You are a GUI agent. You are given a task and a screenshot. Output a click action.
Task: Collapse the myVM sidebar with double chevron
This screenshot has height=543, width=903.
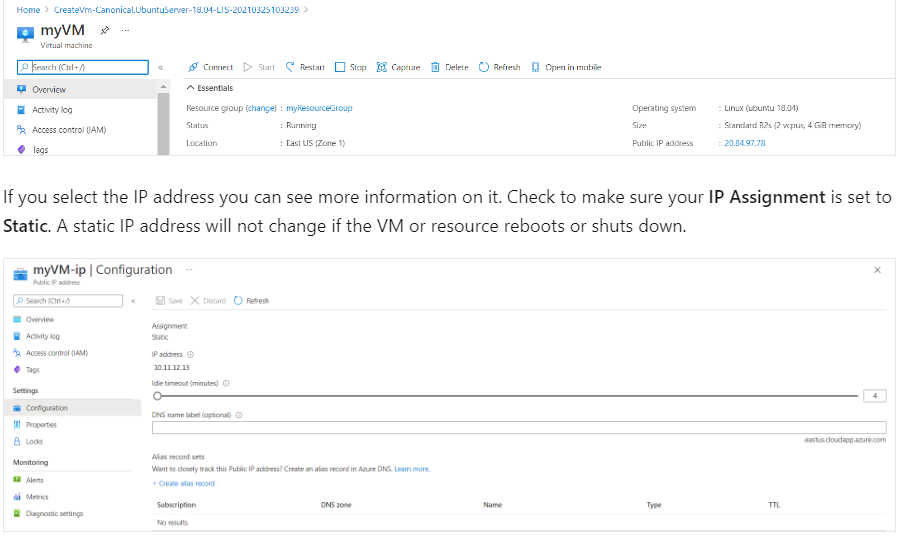pyautogui.click(x=161, y=67)
